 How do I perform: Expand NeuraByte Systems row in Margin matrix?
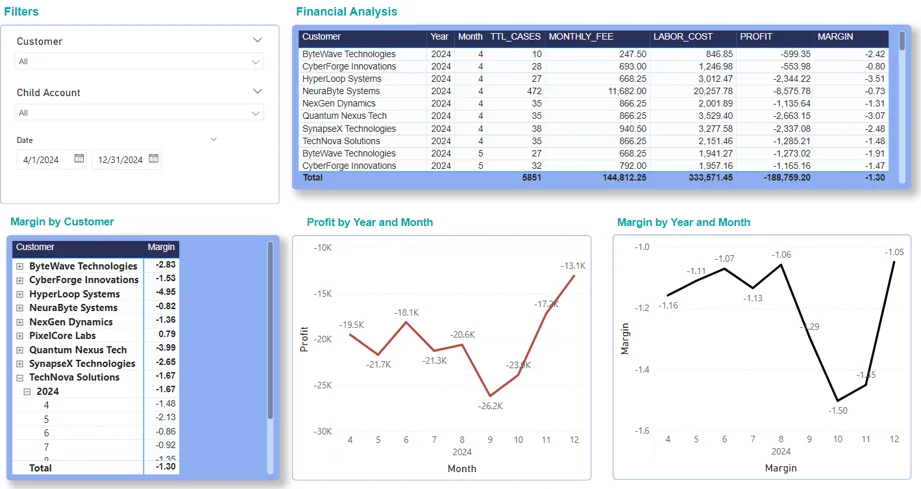[x=19, y=308]
